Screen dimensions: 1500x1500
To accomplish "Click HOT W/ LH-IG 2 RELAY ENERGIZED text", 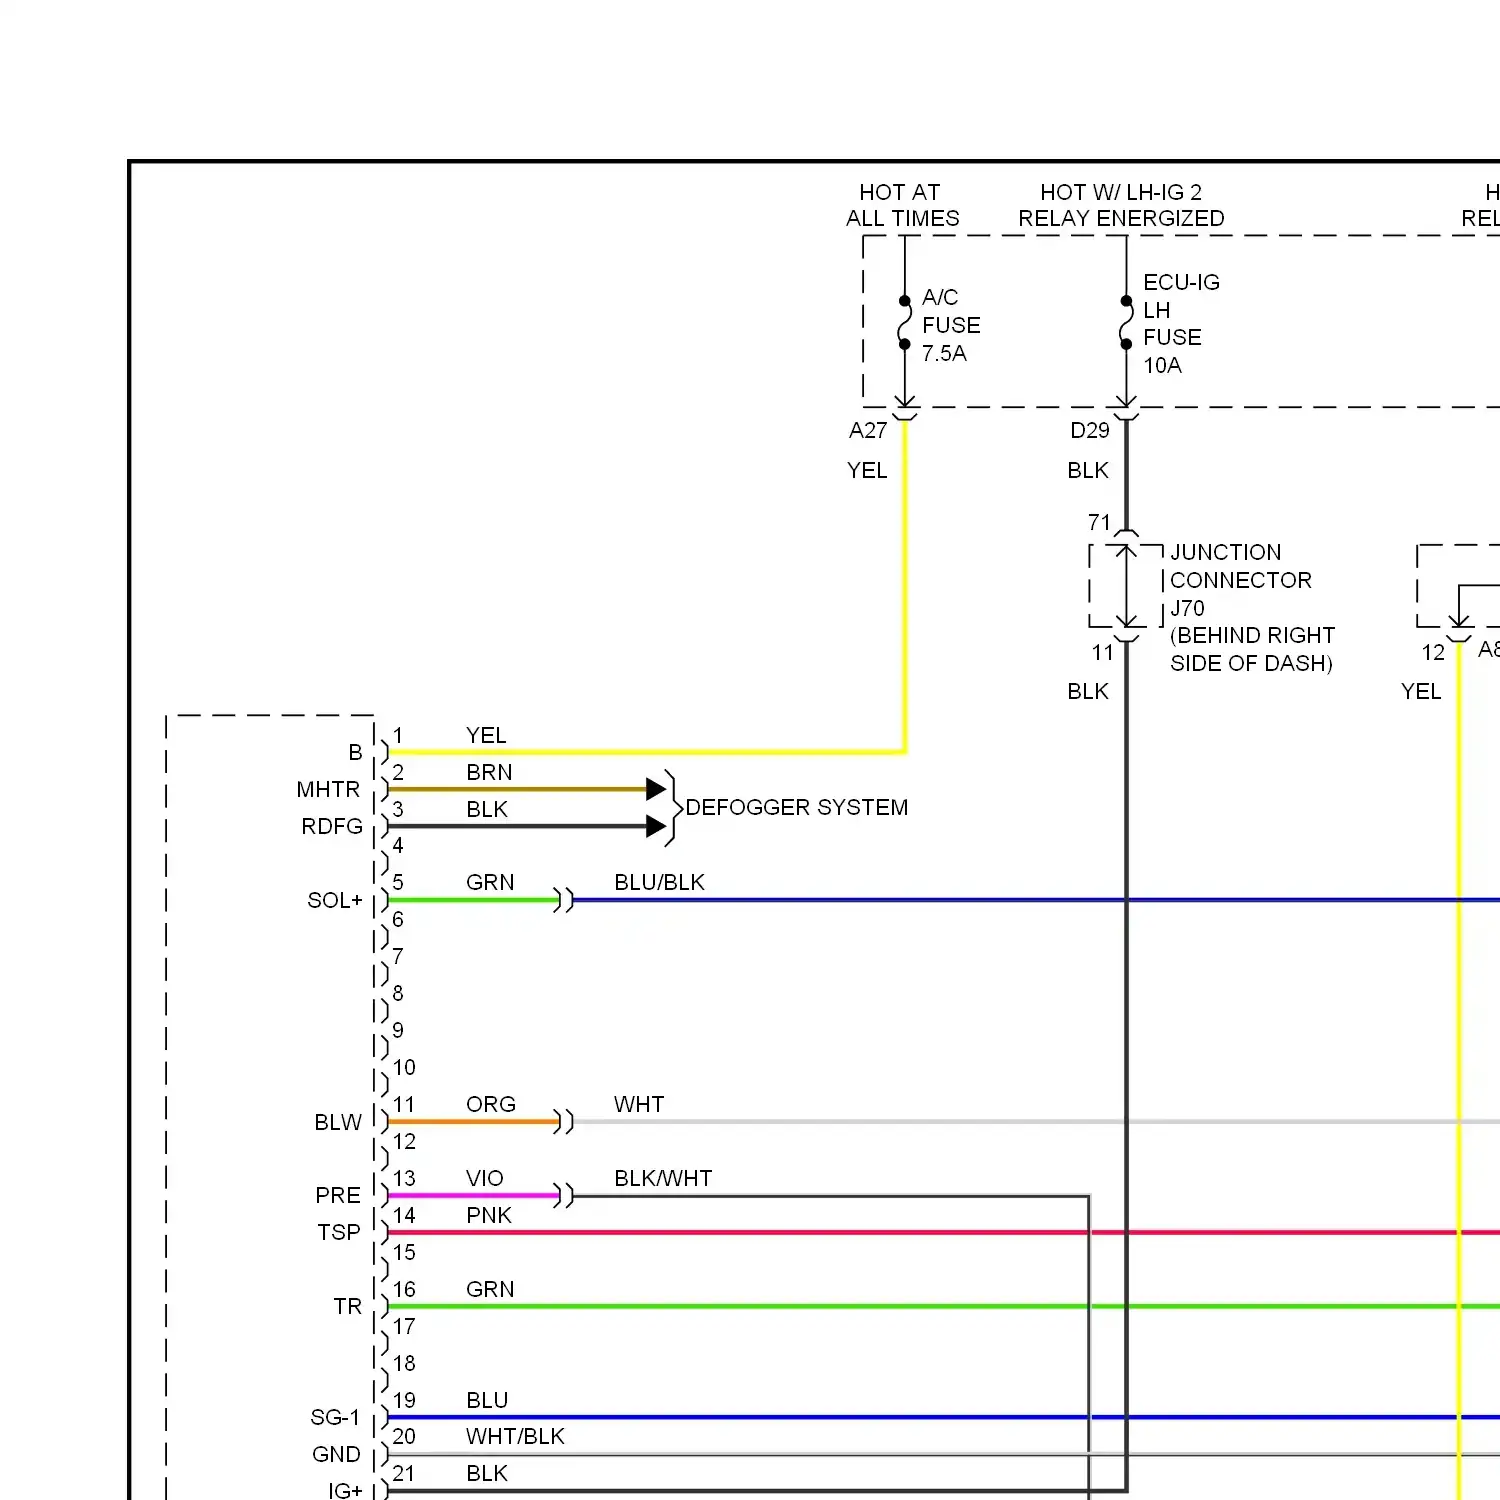I will pyautogui.click(x=1121, y=205).
